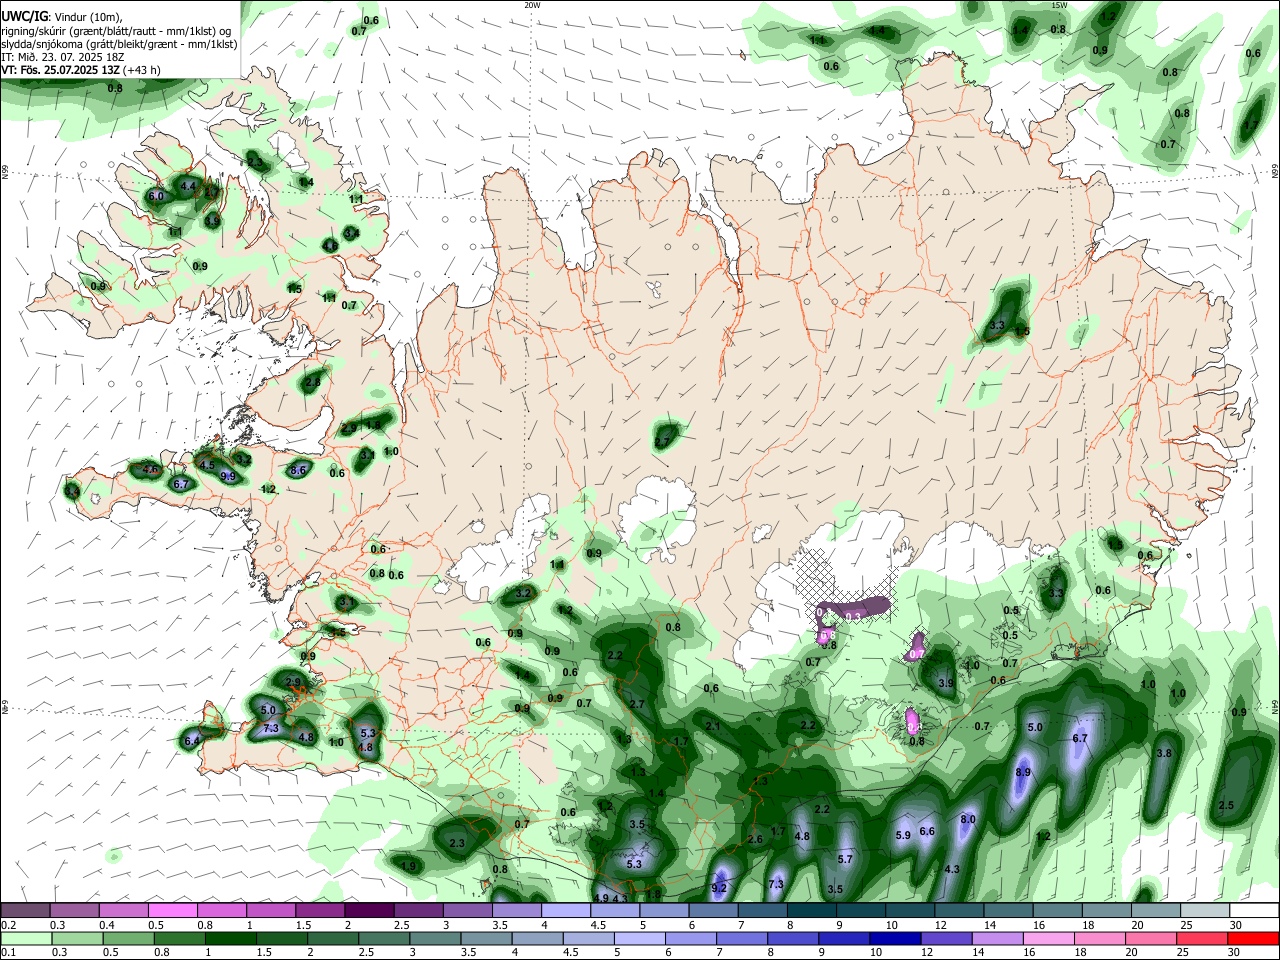Click the 6.4 value off the southwest peninsula tip
The width and height of the screenshot is (1280, 960).
tap(192, 741)
